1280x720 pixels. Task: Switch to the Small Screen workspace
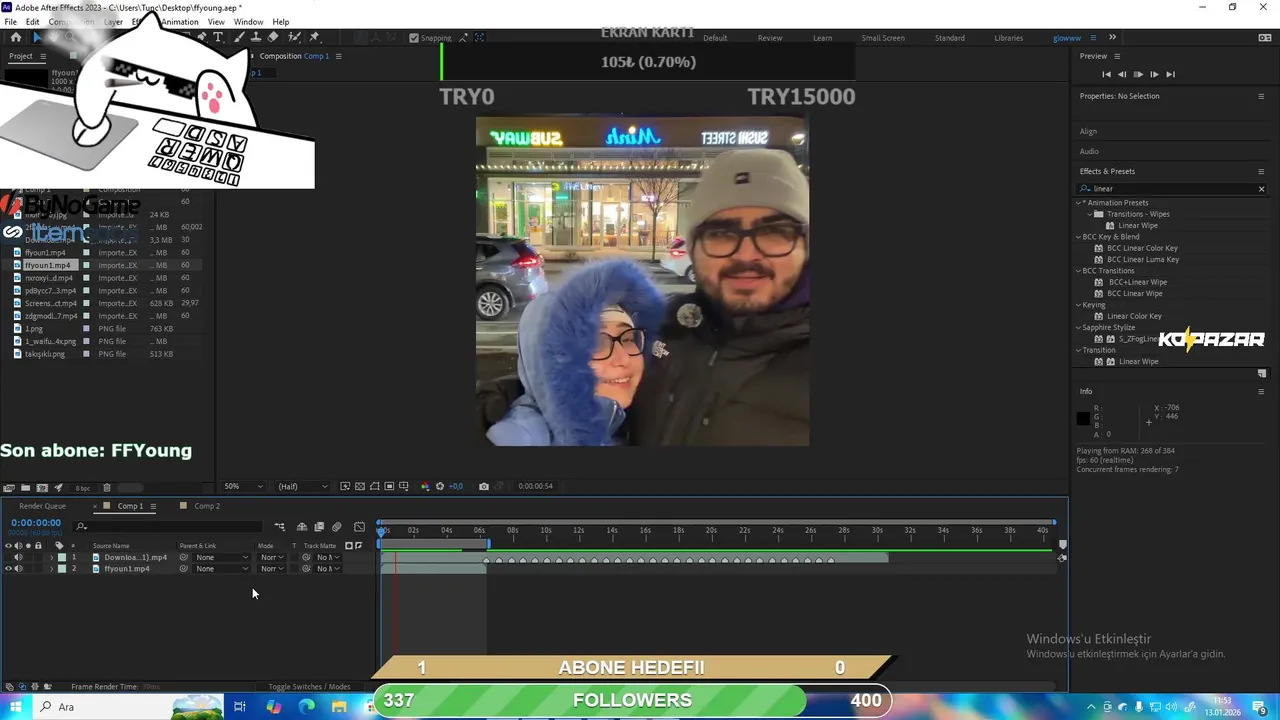tap(883, 38)
